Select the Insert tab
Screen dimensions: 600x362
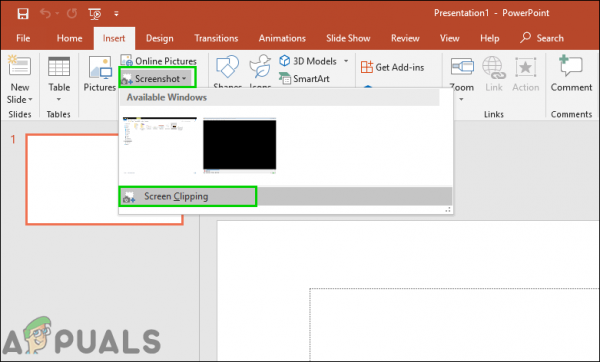coord(114,38)
